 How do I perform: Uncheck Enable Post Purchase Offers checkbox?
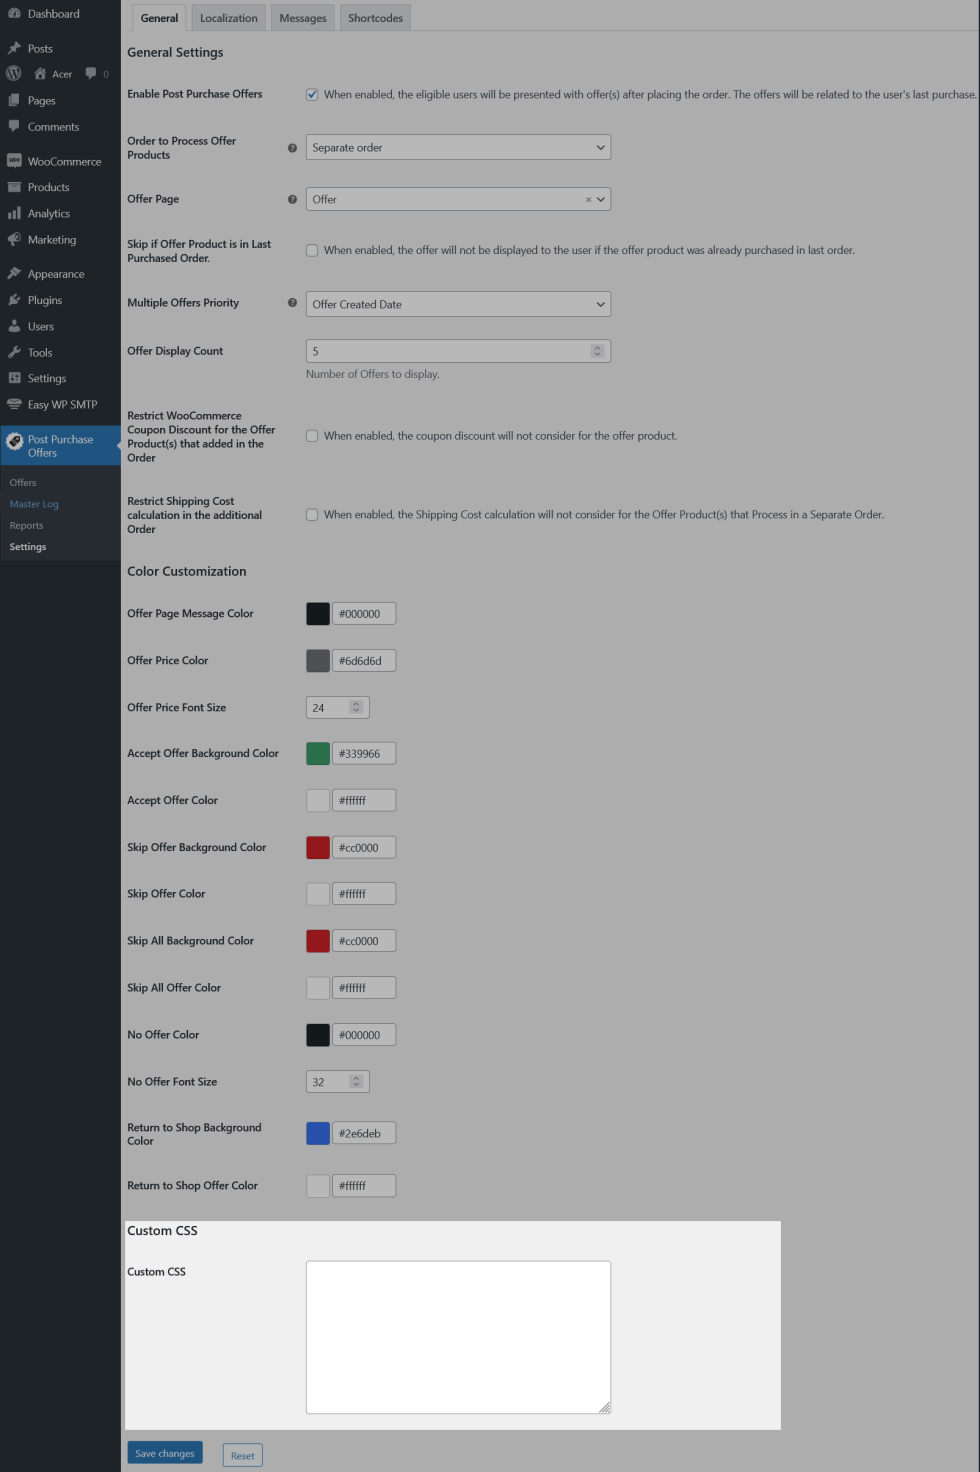coord(312,95)
